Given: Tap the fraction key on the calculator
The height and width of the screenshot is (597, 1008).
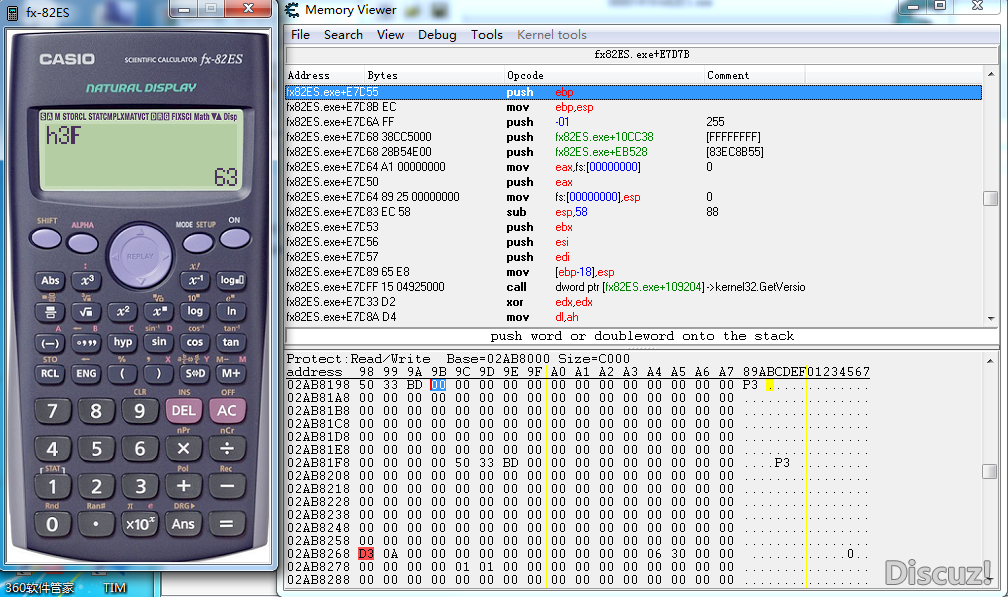Looking at the screenshot, I should [50, 312].
